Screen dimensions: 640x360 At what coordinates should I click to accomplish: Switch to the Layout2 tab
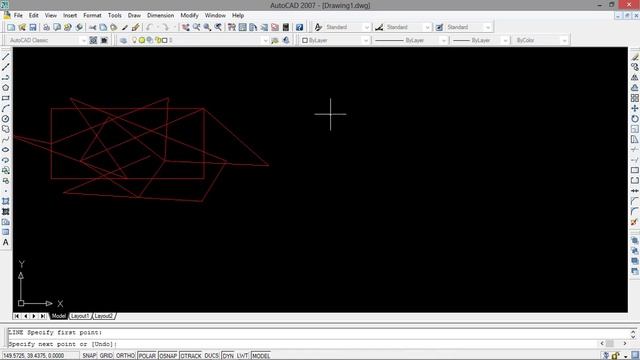click(104, 316)
